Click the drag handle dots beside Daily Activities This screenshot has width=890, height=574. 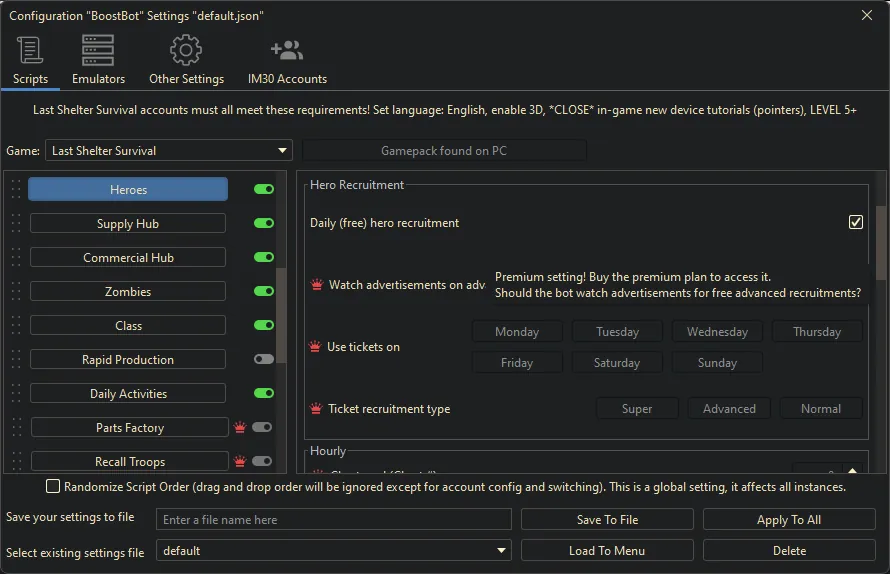click(16, 393)
